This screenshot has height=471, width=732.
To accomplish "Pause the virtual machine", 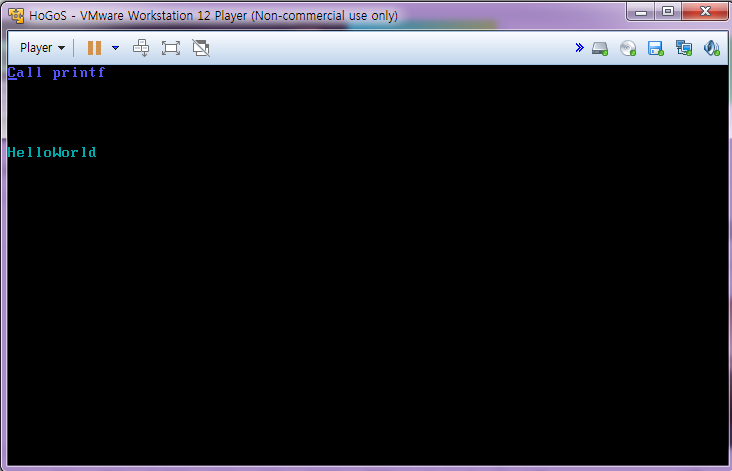I will tap(94, 48).
